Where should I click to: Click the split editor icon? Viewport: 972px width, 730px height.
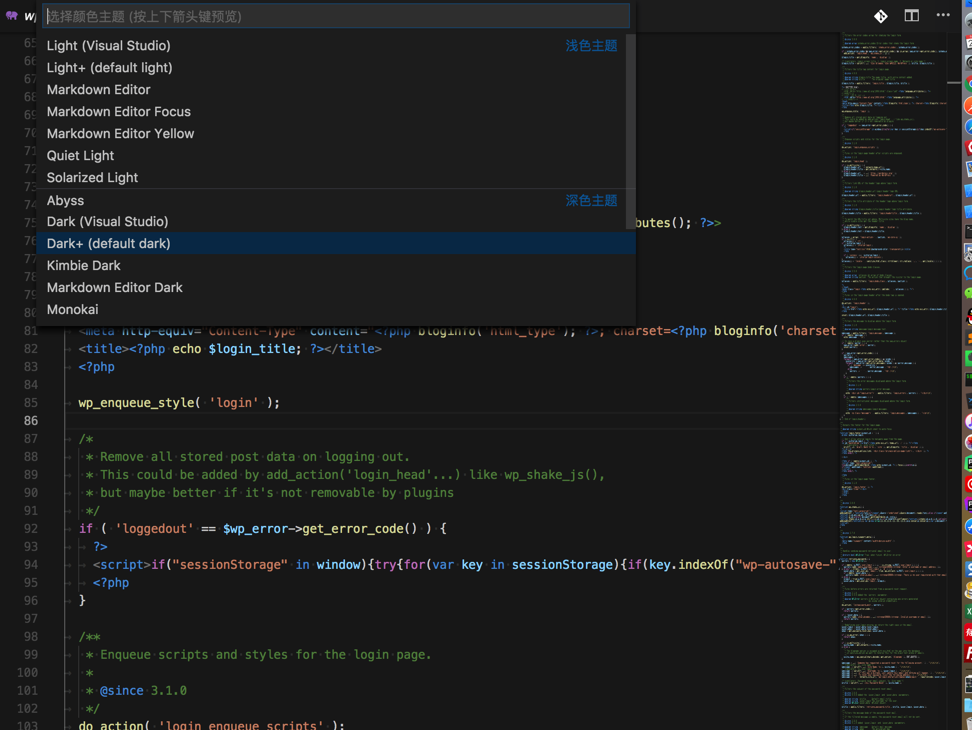[911, 16]
